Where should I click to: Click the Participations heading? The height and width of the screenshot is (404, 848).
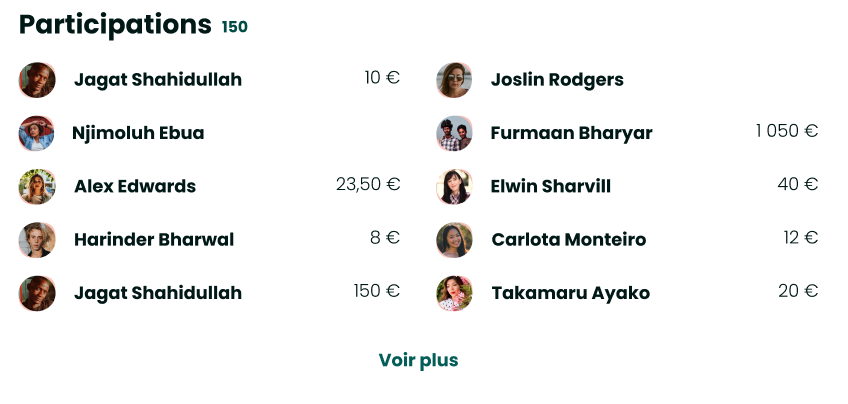tap(115, 24)
